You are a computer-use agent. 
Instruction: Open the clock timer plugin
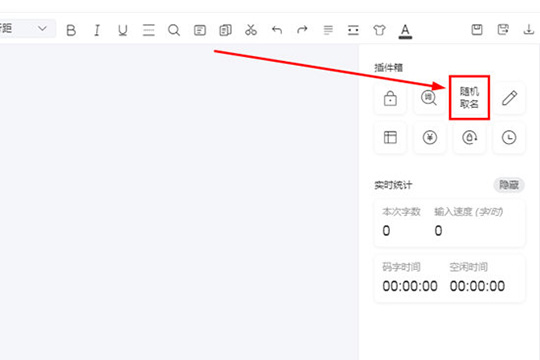[509, 137]
